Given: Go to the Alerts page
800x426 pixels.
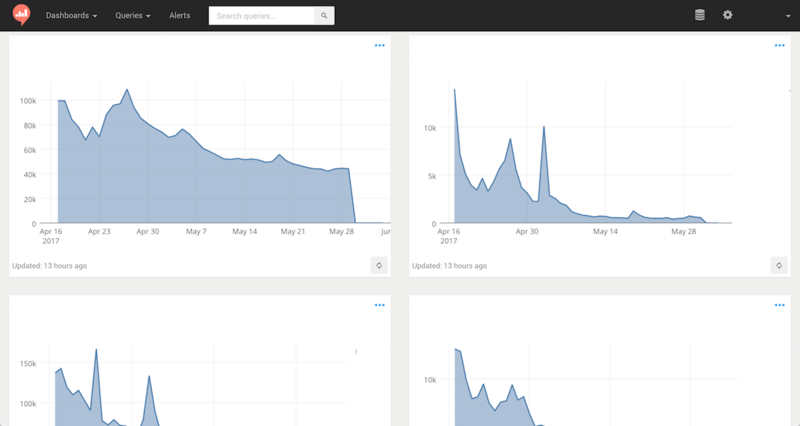Looking at the screenshot, I should coord(180,15).
